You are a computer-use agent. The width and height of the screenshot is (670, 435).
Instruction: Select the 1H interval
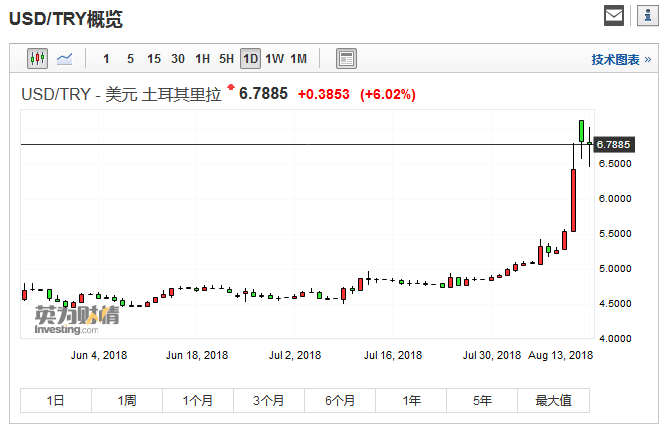tap(202, 59)
